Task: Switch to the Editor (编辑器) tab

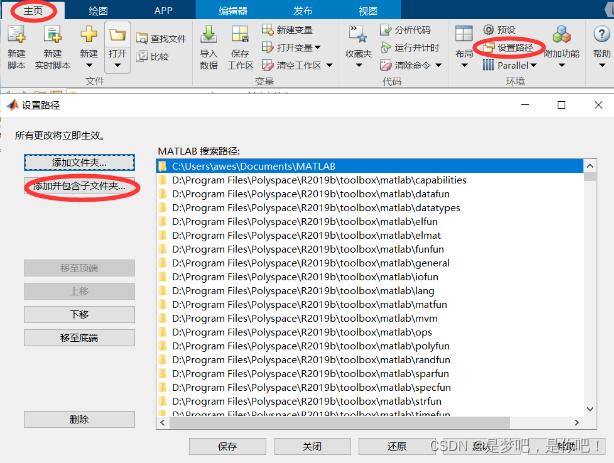Action: pos(233,11)
